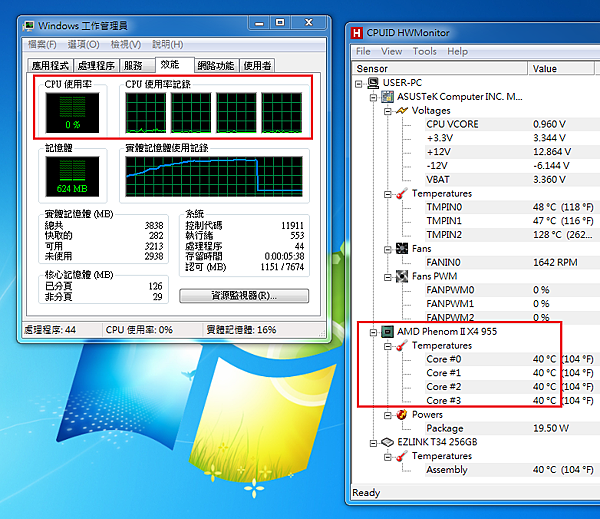
Task: Click the 資源監視器(R)... button
Action: pyautogui.click(x=244, y=296)
